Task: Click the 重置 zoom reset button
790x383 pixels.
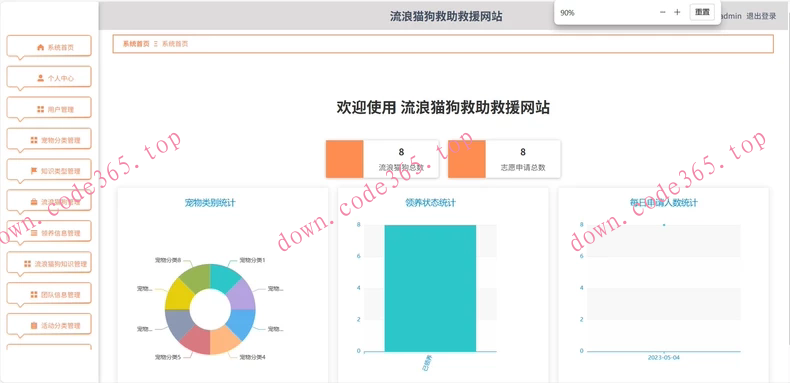Action: coord(702,13)
